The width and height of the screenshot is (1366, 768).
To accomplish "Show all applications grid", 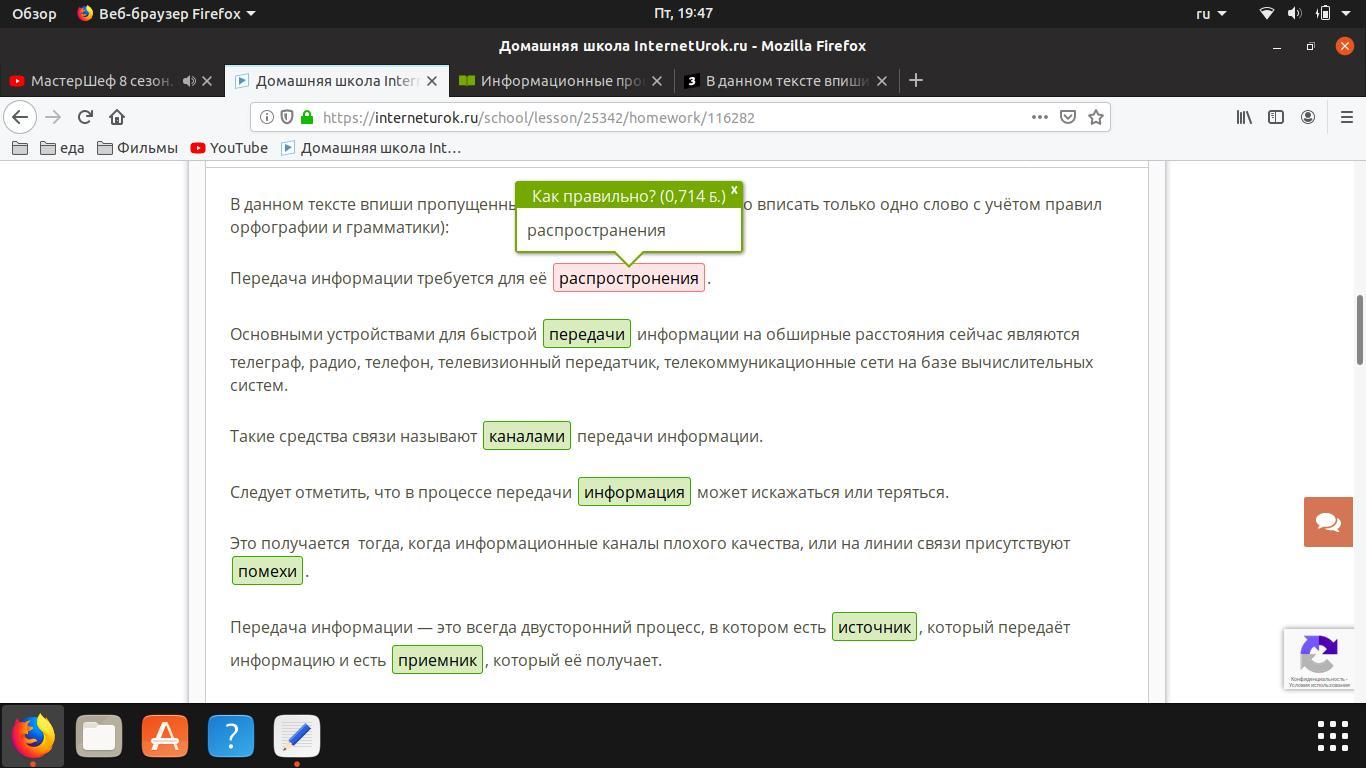I will pos(1333,737).
